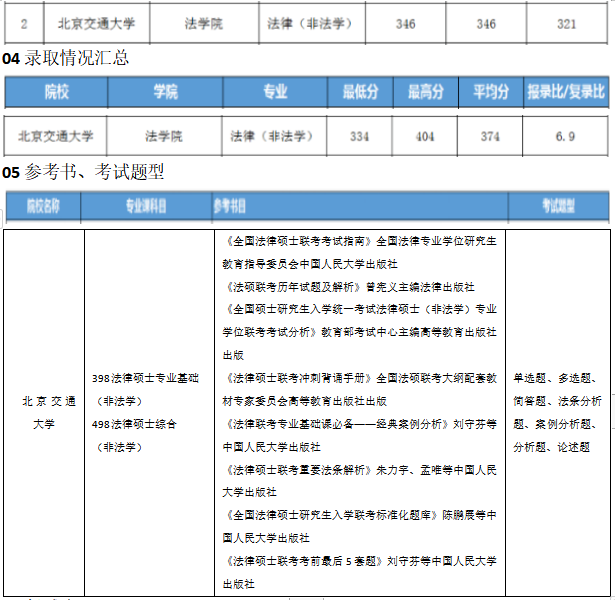Screen dimensions: 615x600
Task: Select the '参考书目' header cell
Action: click(360, 206)
